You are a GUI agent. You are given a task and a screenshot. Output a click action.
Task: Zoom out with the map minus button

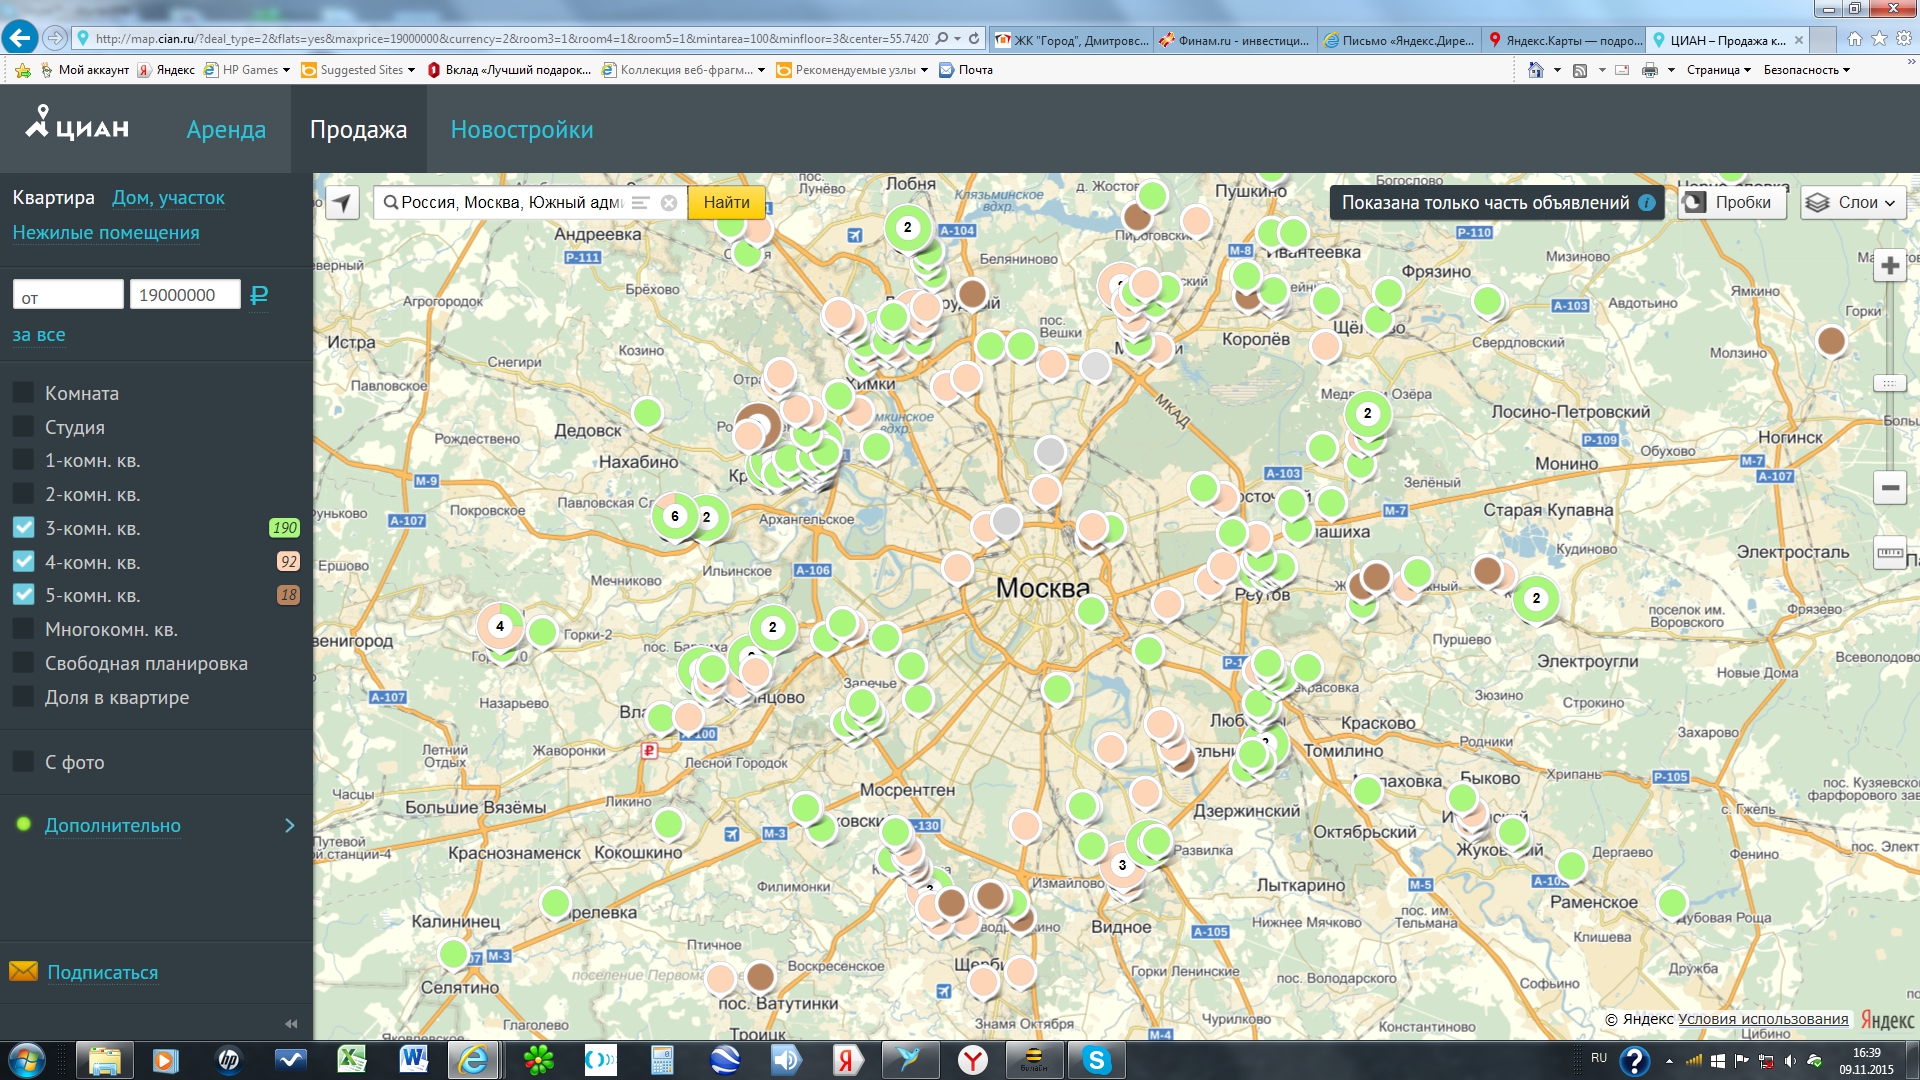1889,488
